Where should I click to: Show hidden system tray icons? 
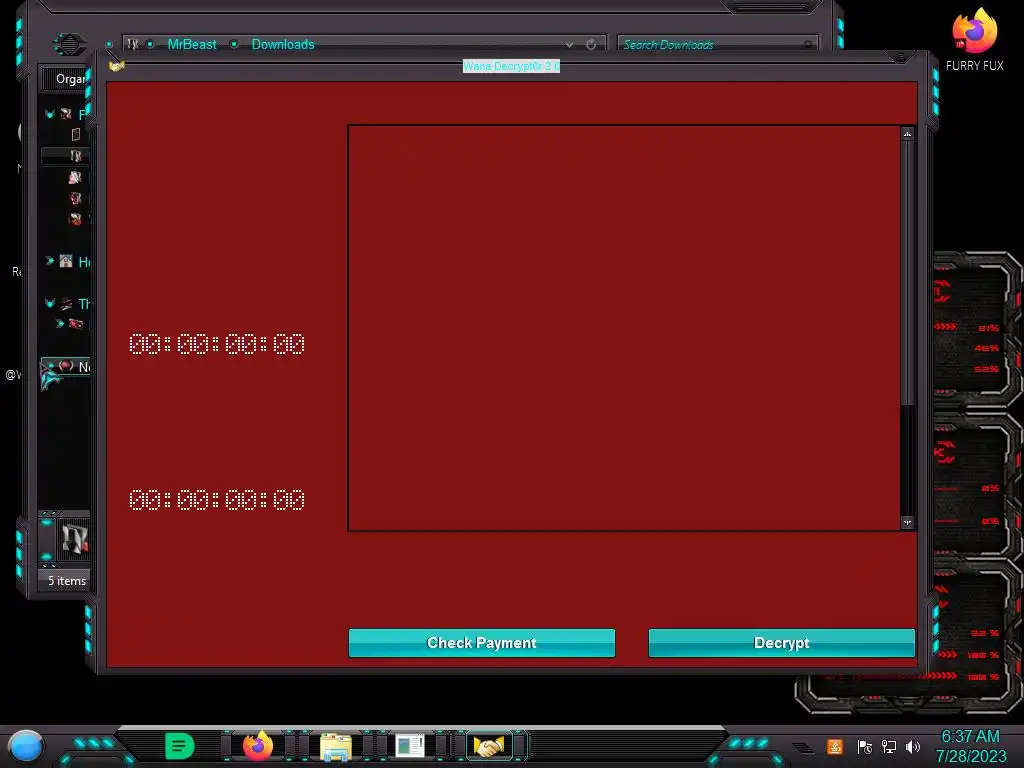click(x=803, y=747)
